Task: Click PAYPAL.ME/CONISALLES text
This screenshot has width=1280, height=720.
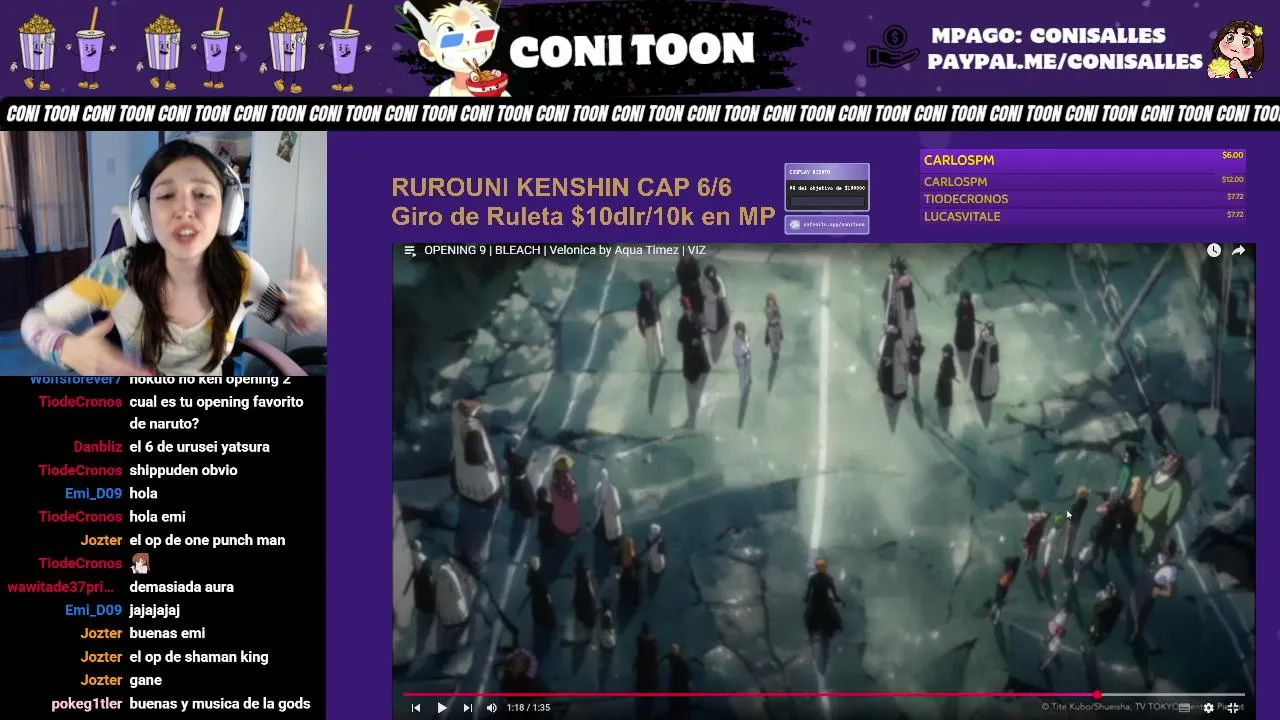Action: coord(1065,62)
